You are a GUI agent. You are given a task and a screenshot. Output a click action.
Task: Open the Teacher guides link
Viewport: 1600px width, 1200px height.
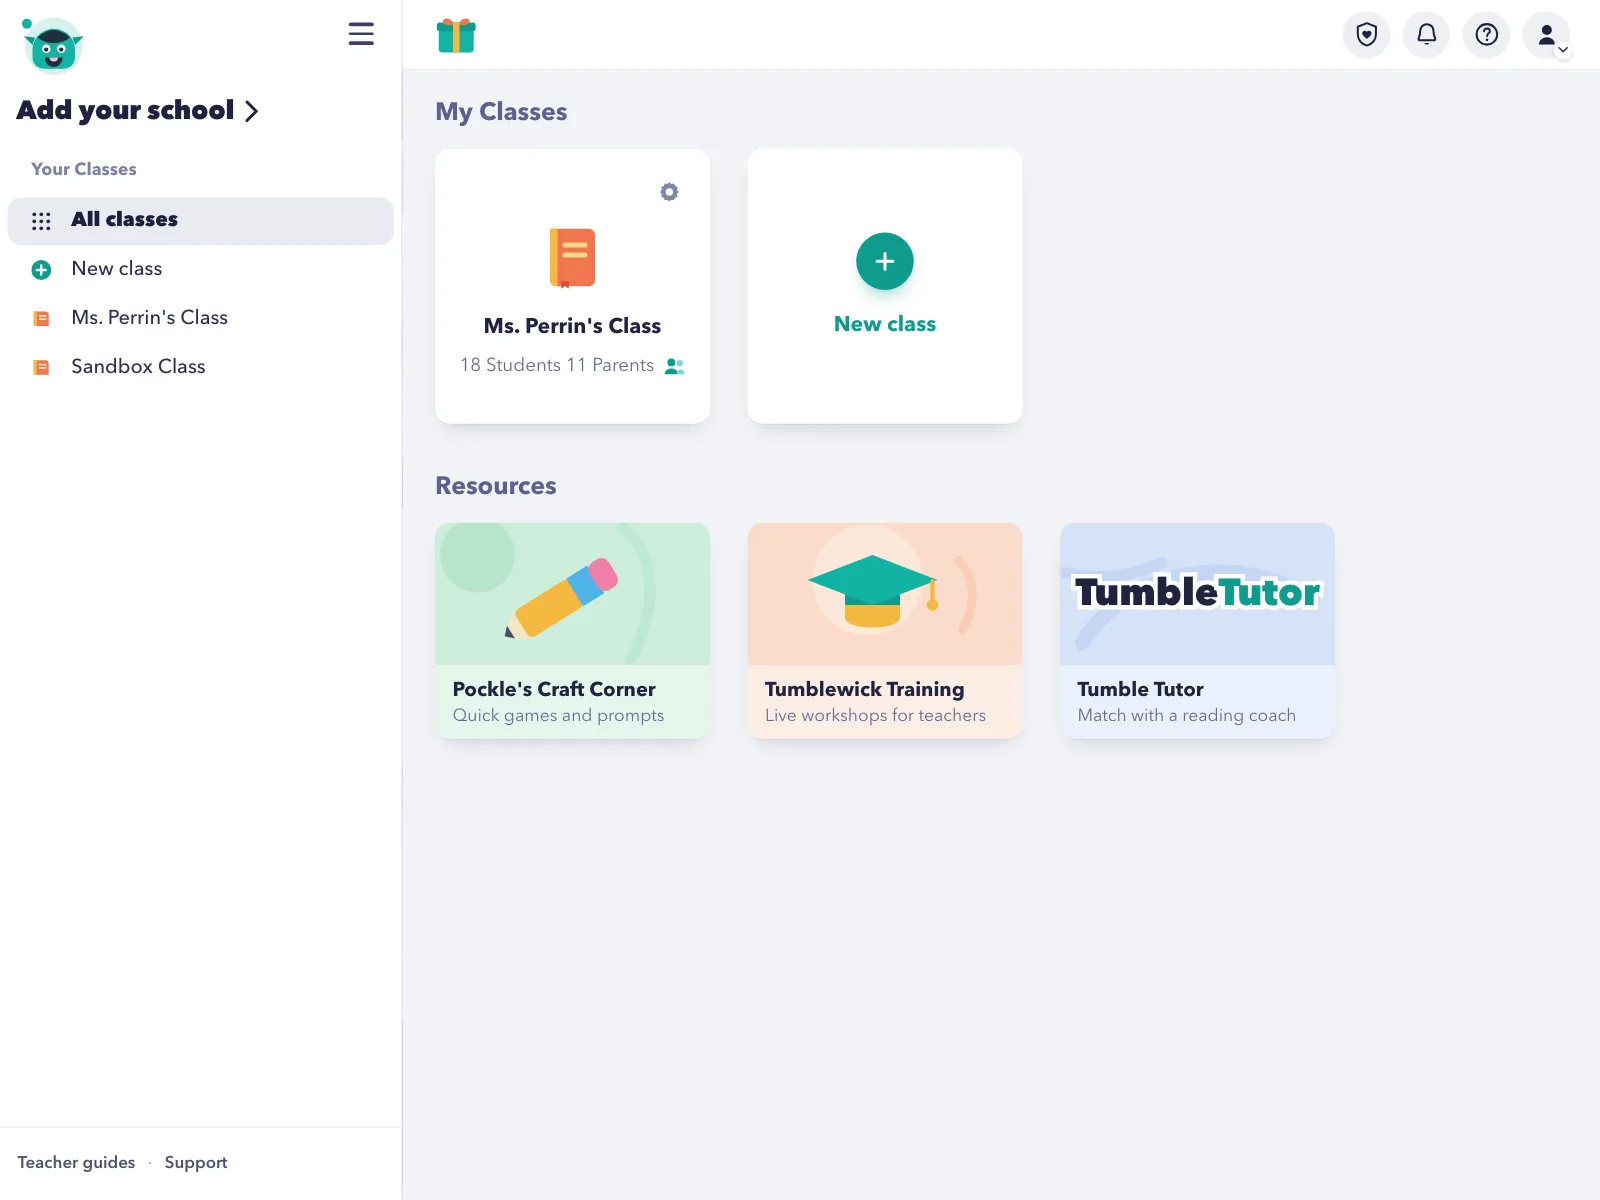[x=76, y=1162]
